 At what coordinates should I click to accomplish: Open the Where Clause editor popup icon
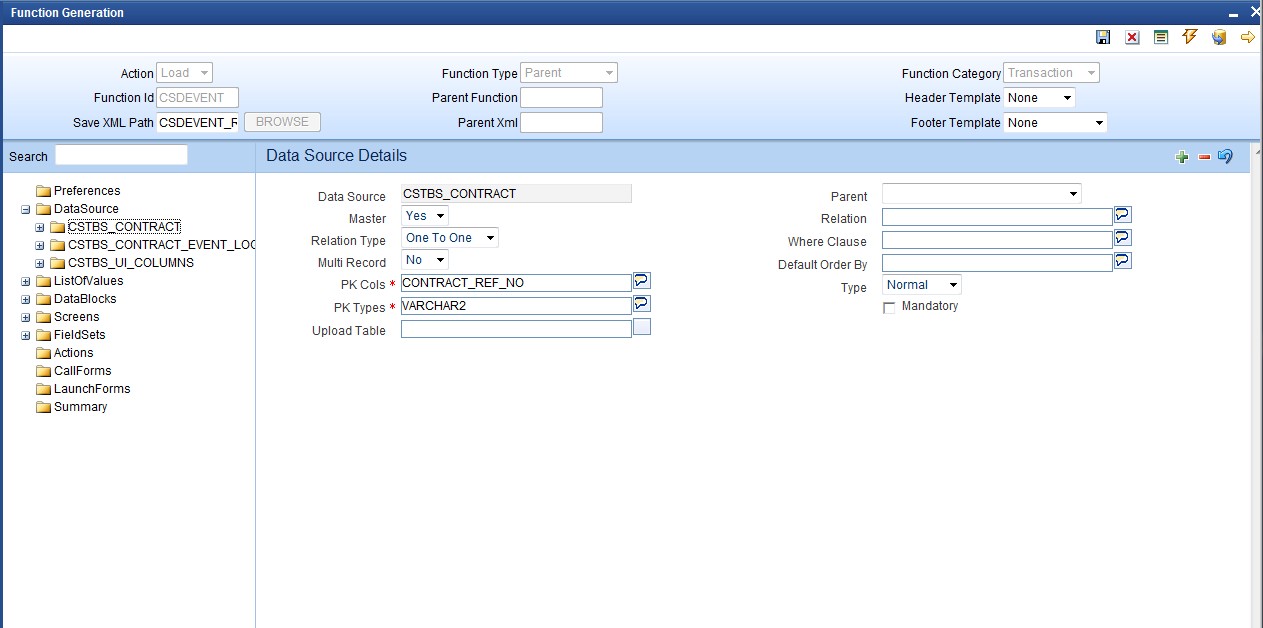click(1123, 238)
